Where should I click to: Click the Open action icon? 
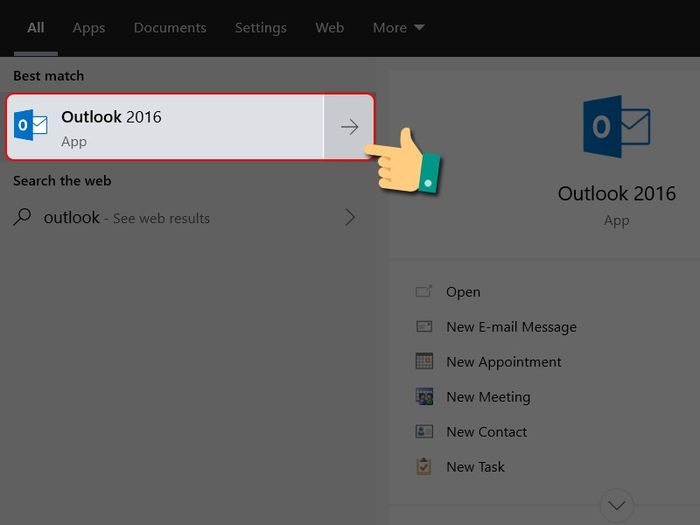[x=424, y=292]
